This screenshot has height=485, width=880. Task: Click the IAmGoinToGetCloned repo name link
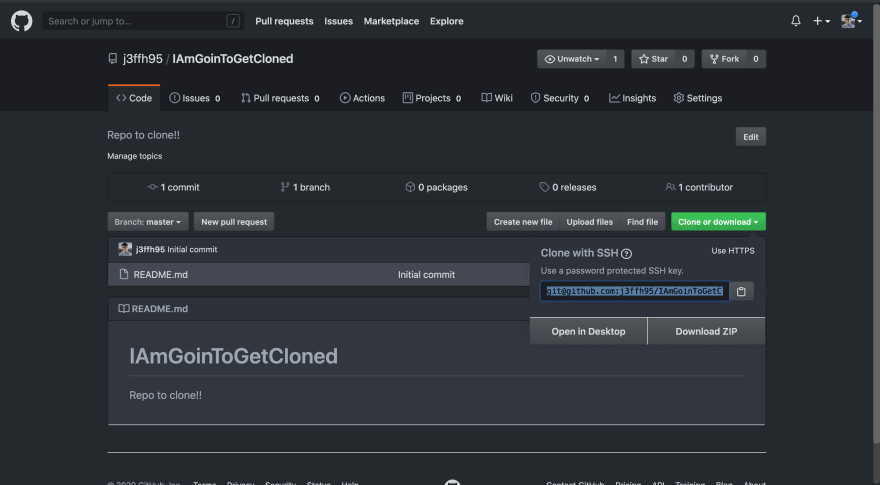[232, 59]
